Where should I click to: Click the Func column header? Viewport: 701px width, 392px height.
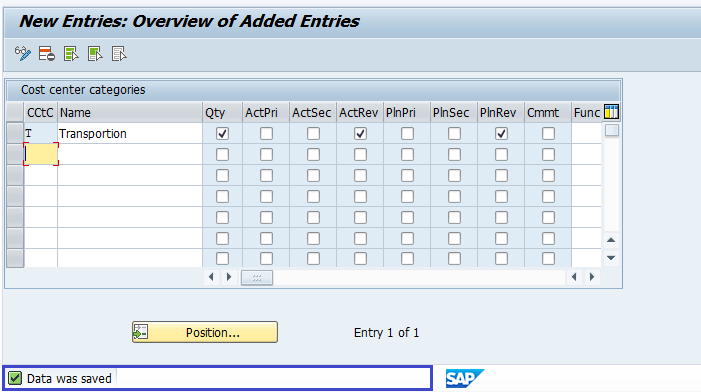(x=587, y=113)
